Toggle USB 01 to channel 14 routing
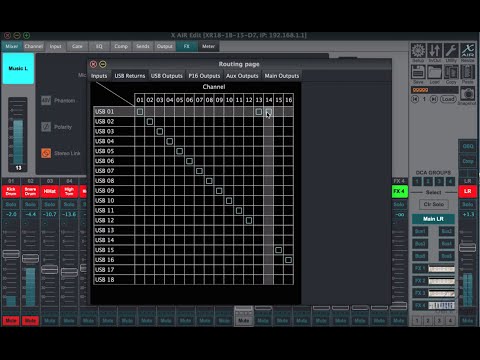Screen dimensions: 480x360 (x=269, y=112)
